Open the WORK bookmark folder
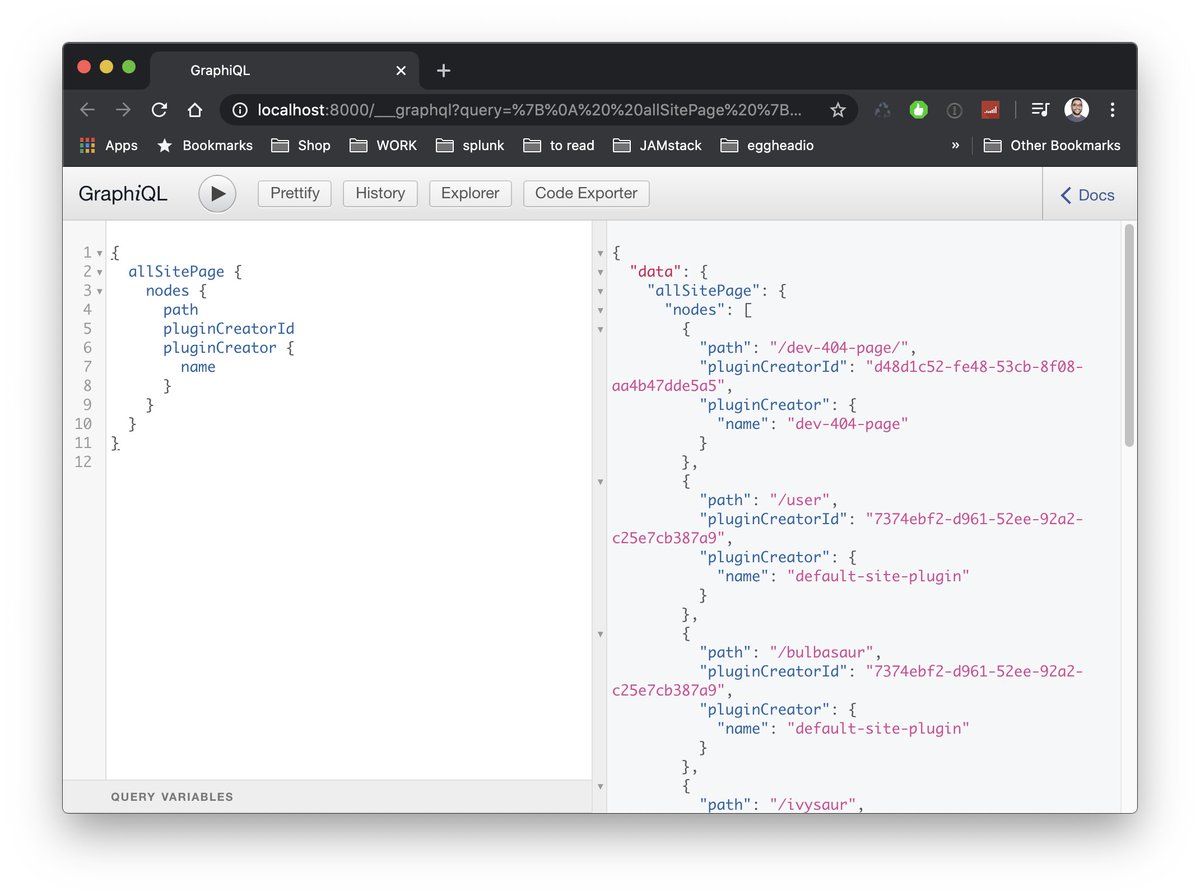 click(x=383, y=145)
